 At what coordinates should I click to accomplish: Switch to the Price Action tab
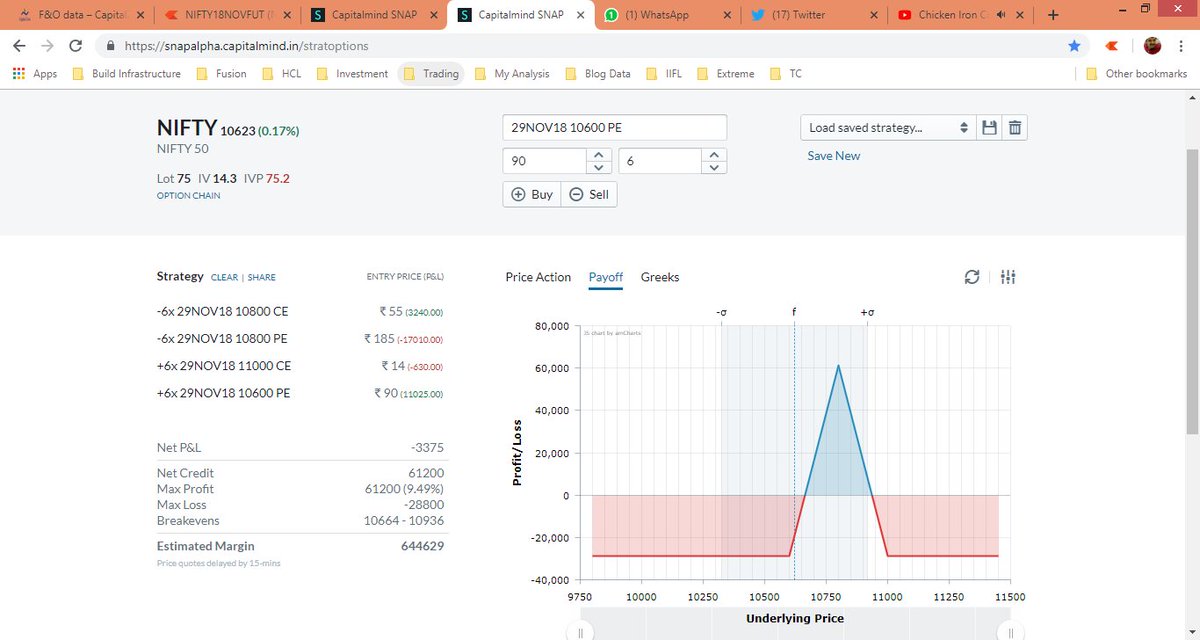point(538,277)
